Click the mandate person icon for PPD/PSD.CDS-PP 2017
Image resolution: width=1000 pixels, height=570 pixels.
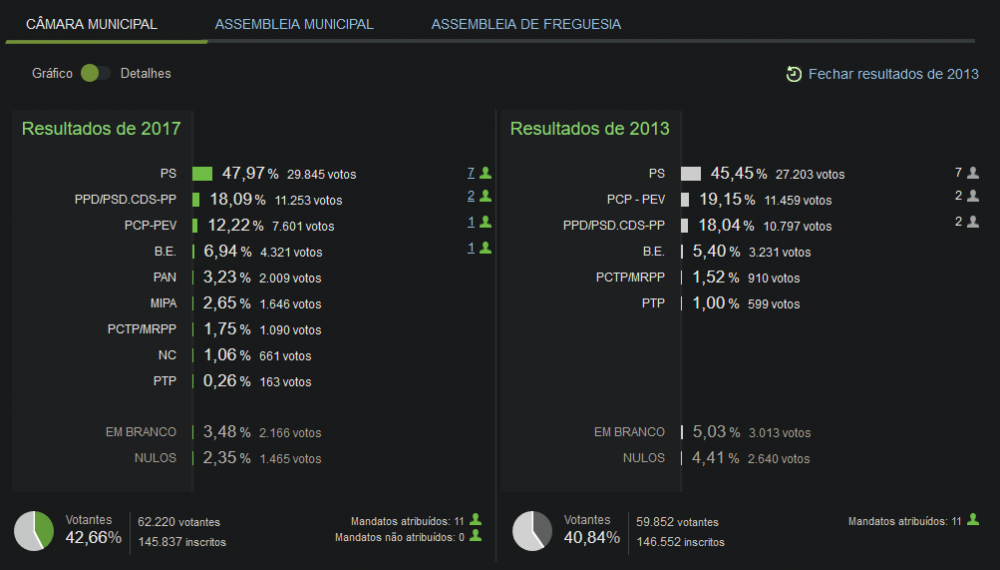click(x=485, y=196)
